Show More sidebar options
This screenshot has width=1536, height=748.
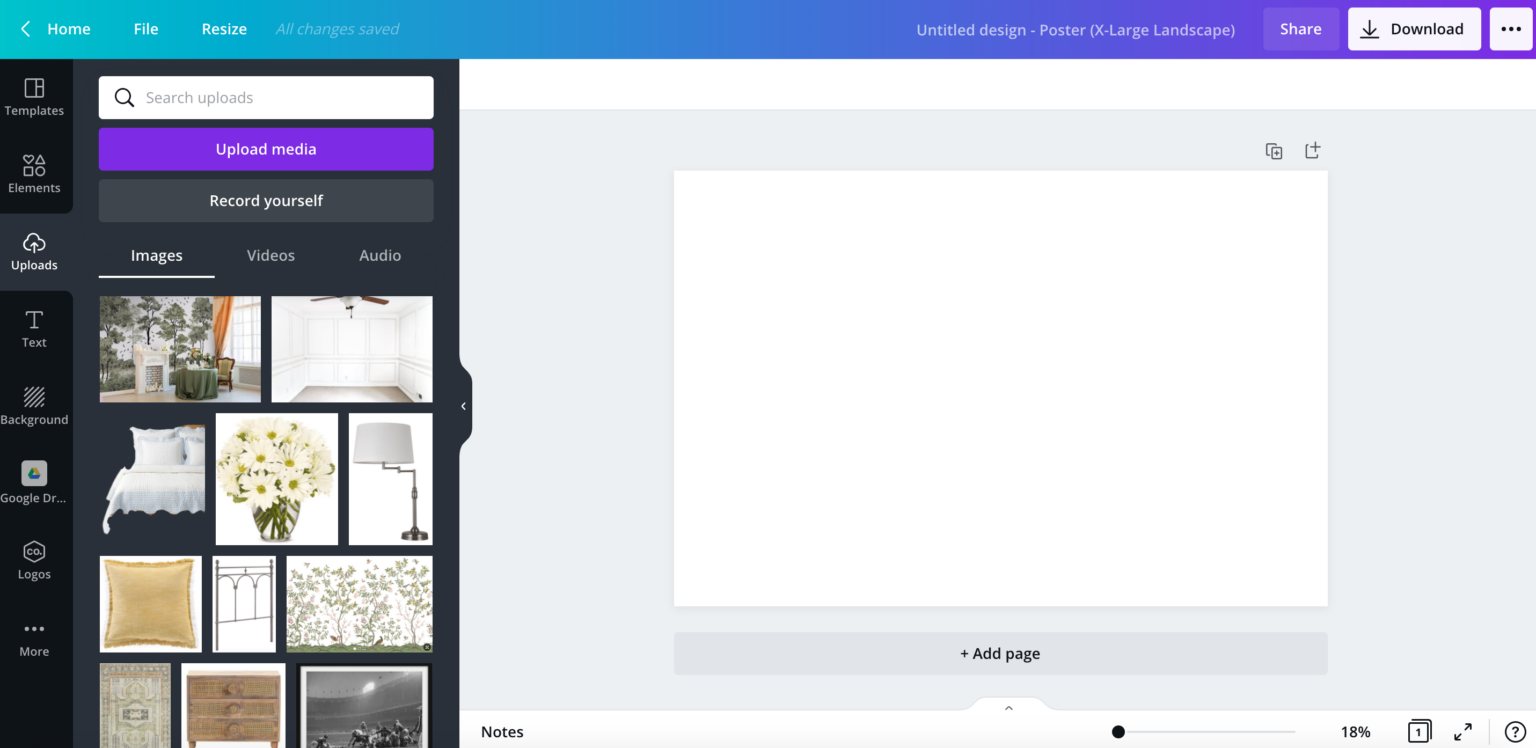tap(34, 638)
